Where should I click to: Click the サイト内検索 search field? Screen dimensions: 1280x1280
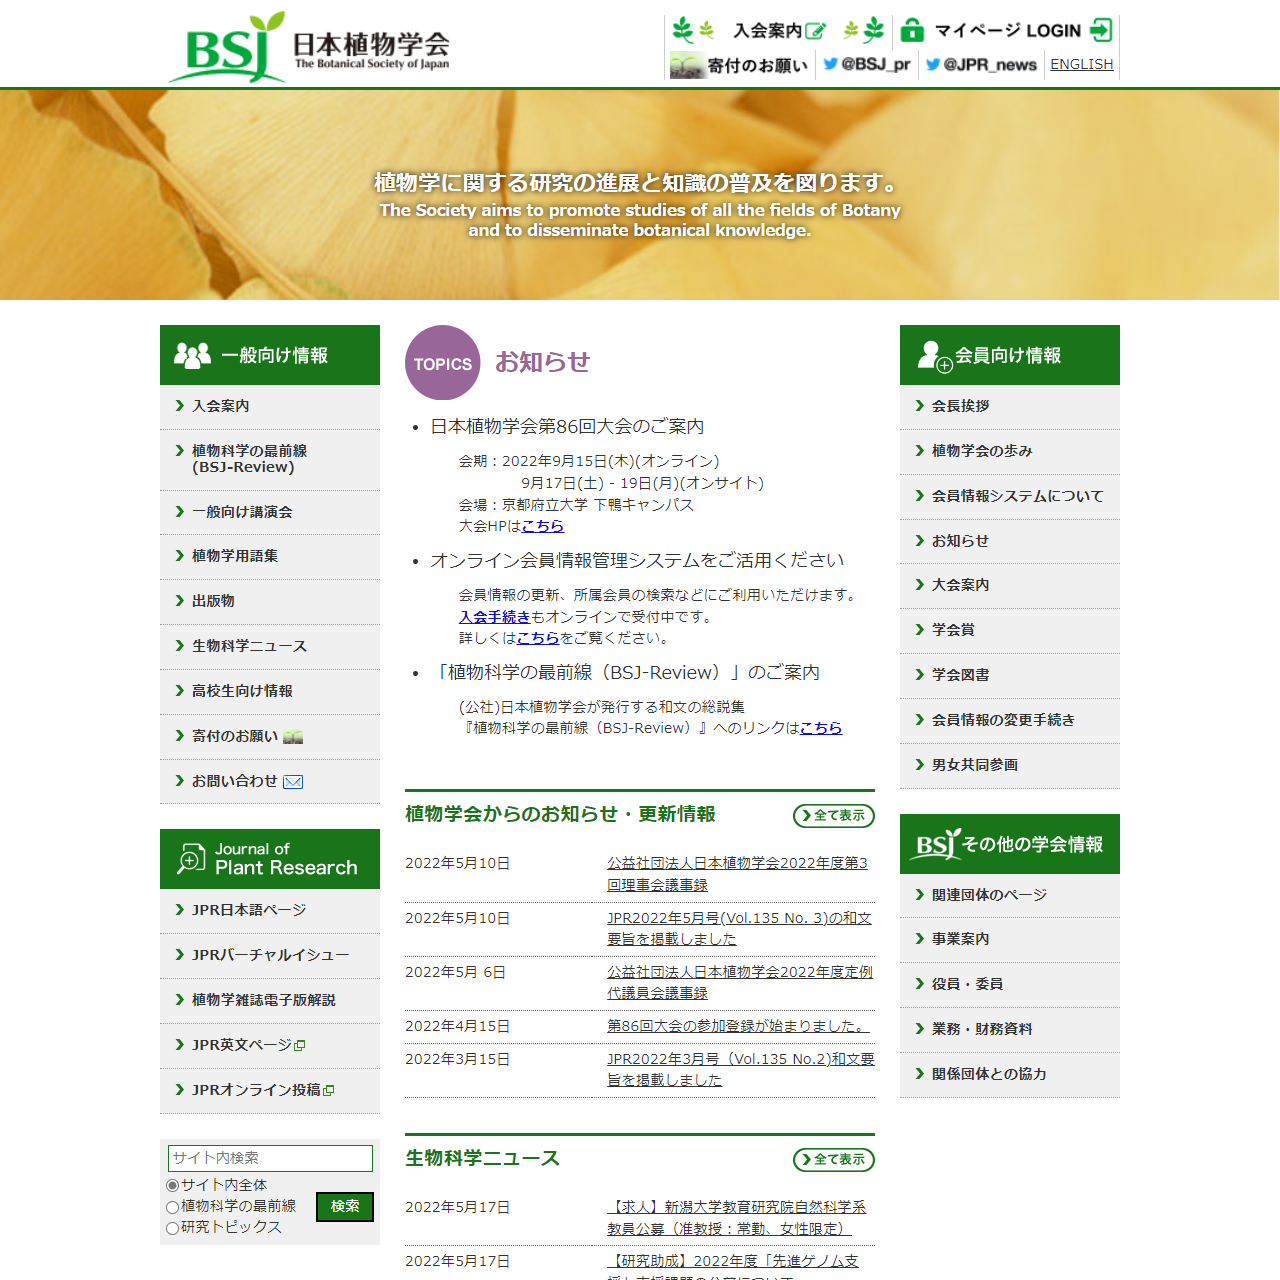(270, 1158)
